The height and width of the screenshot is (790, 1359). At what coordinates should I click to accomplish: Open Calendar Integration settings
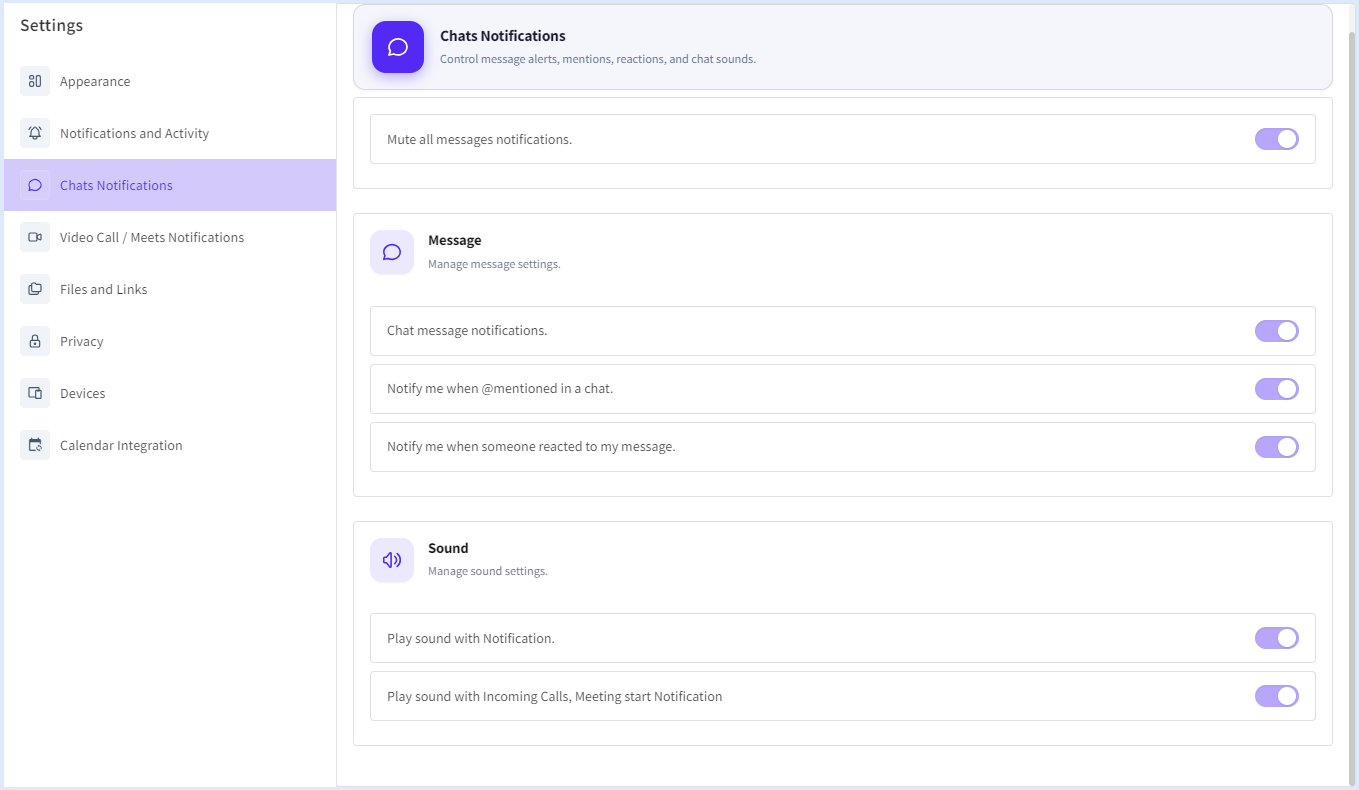[170, 445]
